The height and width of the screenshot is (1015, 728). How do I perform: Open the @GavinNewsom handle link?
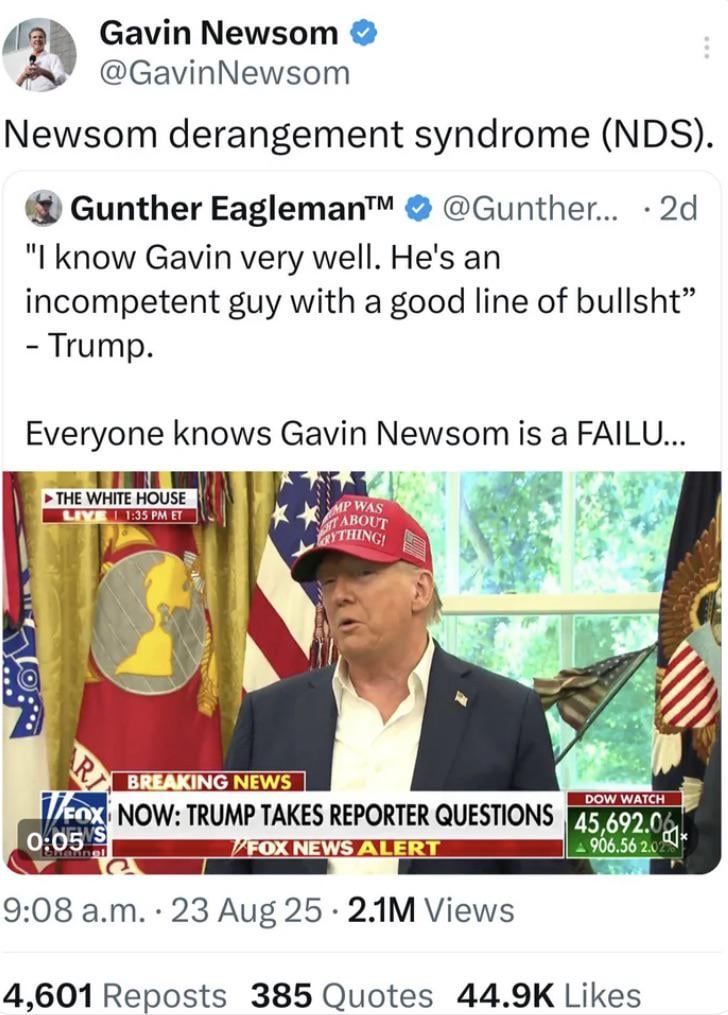click(225, 74)
